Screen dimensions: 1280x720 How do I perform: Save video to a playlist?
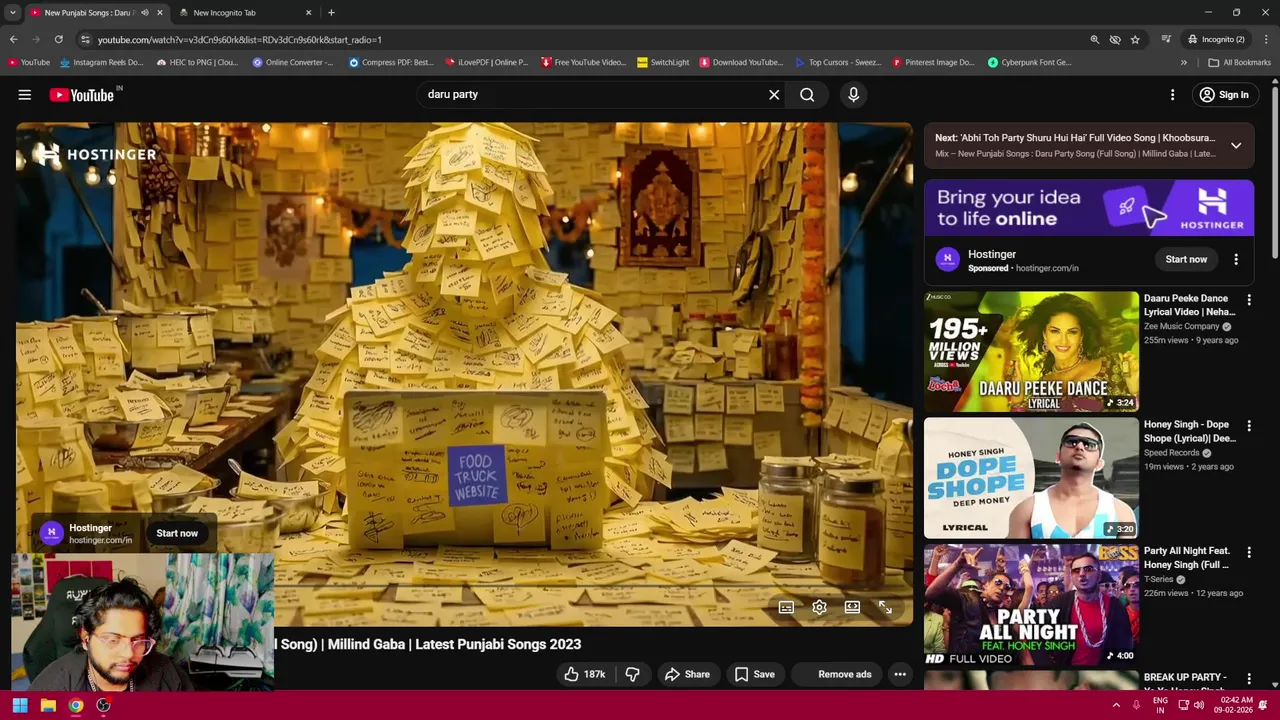(754, 674)
